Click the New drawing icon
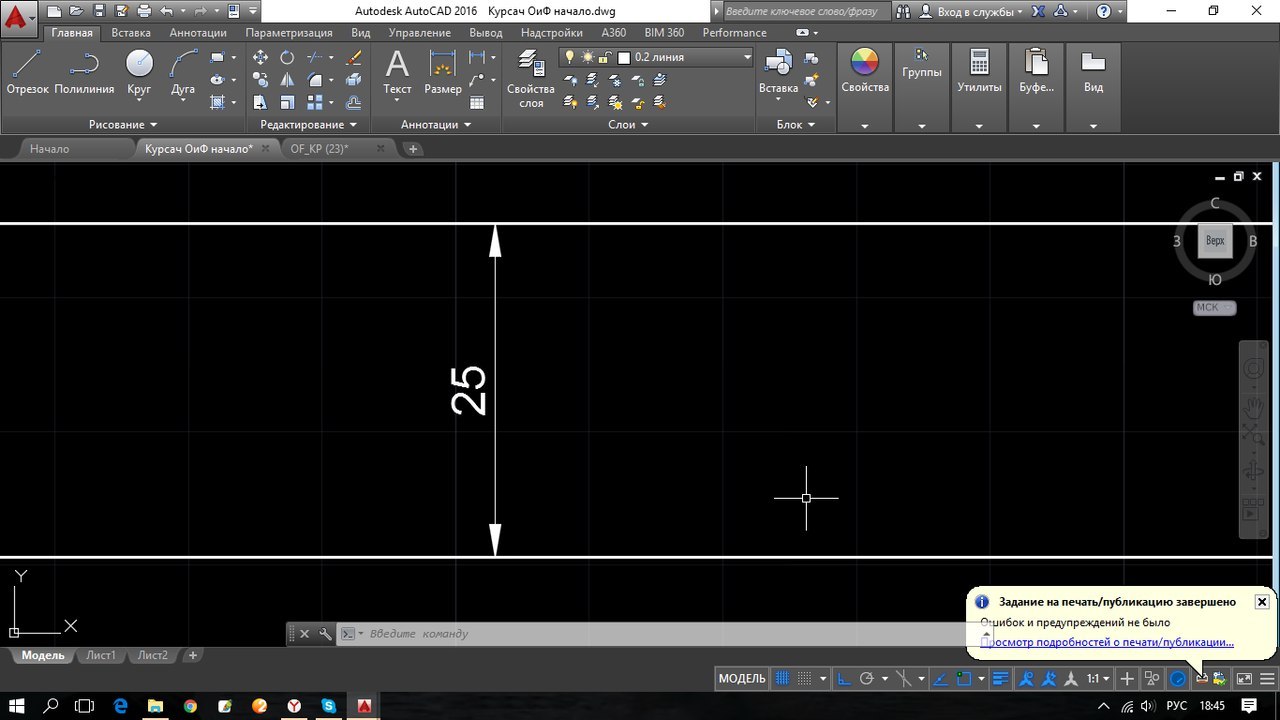Image resolution: width=1280 pixels, height=720 pixels. [55, 12]
